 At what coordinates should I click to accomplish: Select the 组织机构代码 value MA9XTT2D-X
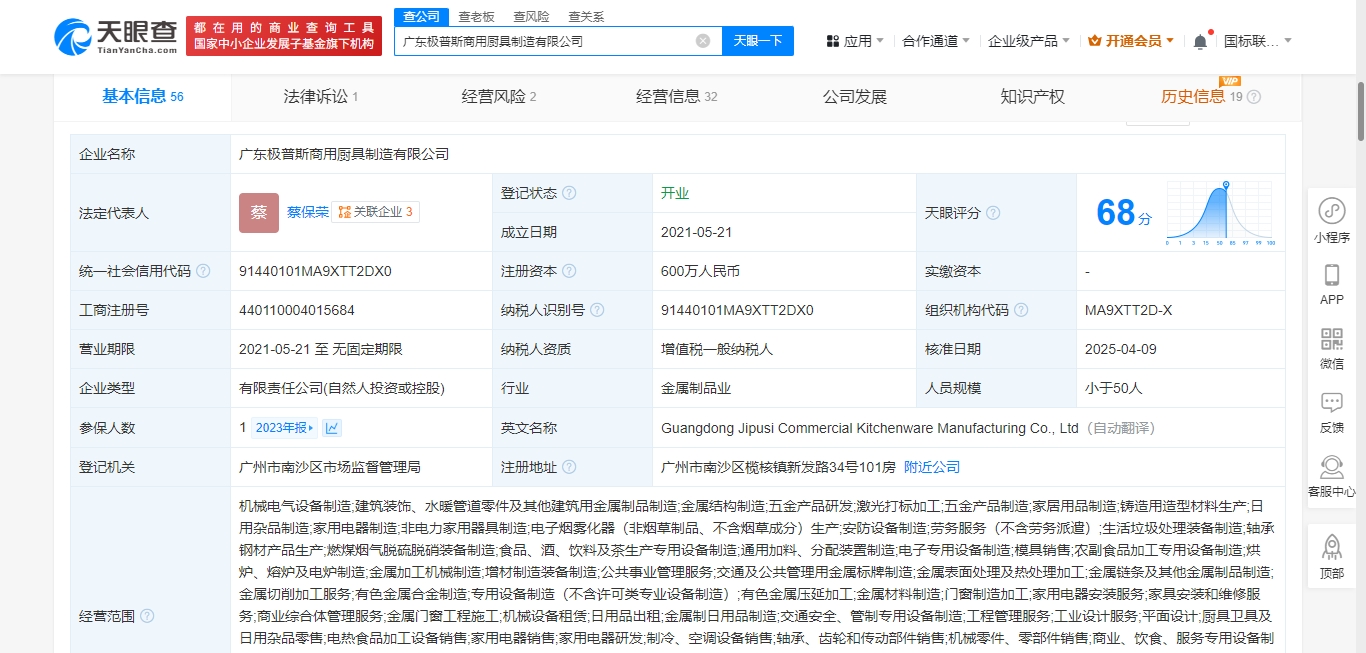tap(1129, 310)
